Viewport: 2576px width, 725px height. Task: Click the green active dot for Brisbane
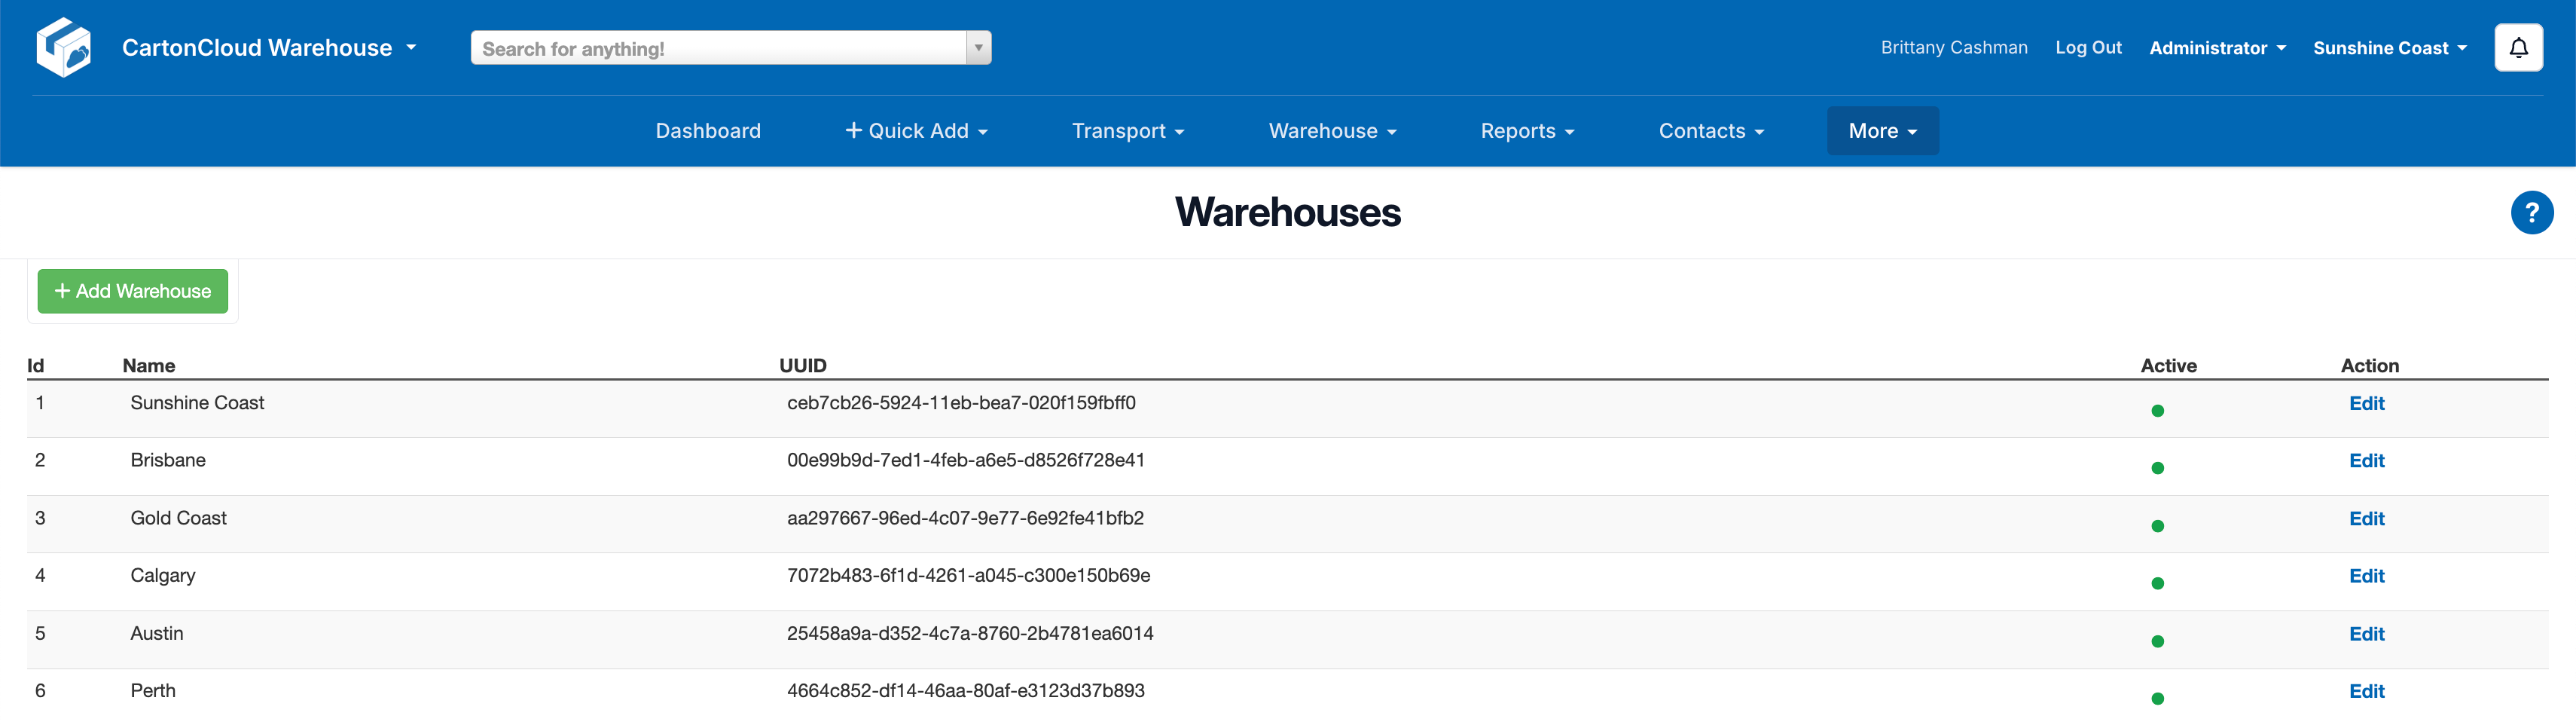(2157, 468)
